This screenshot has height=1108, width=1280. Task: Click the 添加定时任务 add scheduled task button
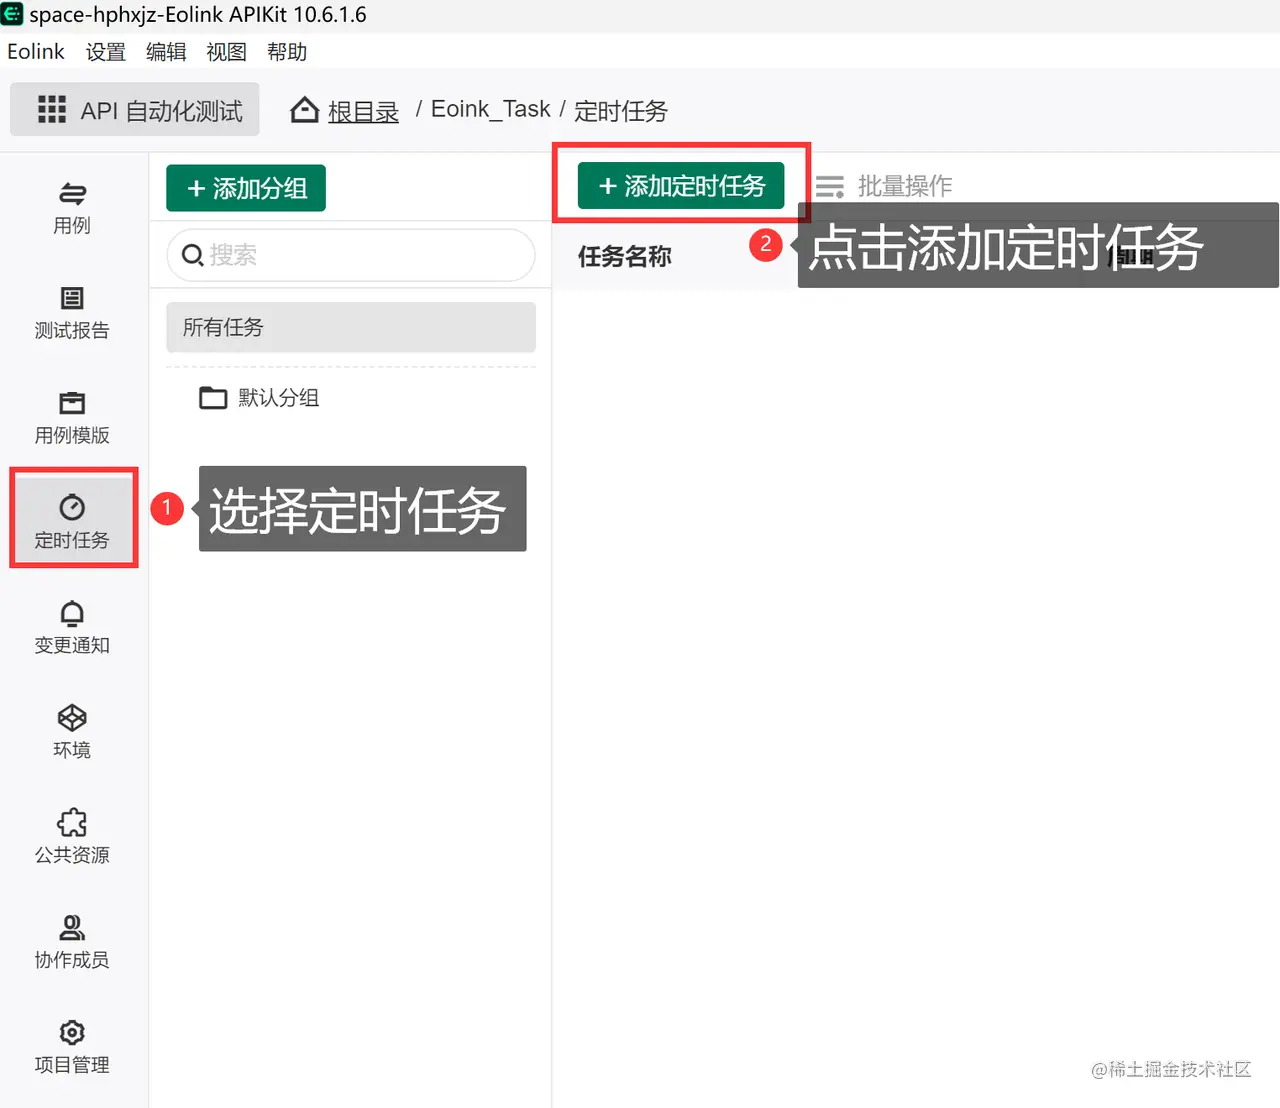tap(681, 186)
